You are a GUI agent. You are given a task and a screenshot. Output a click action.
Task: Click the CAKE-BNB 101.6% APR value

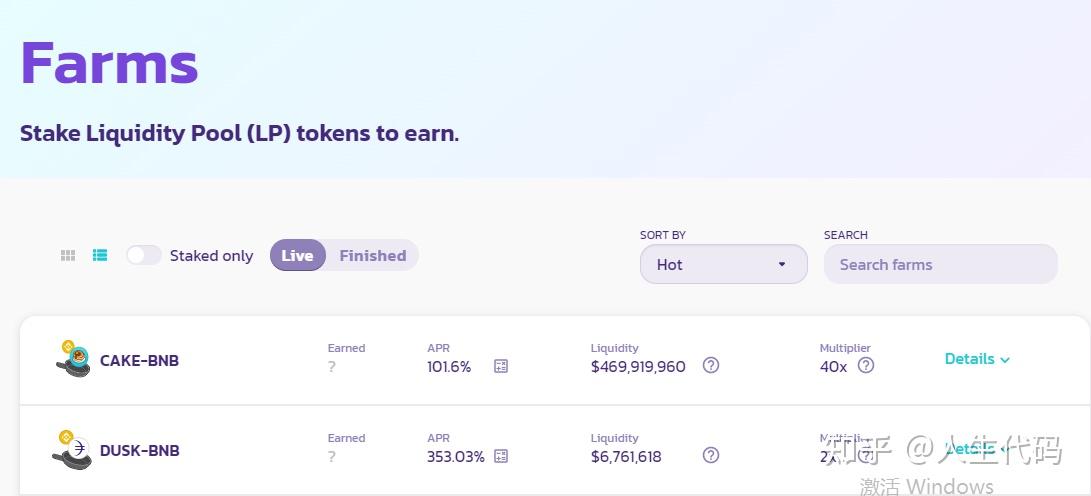click(449, 367)
